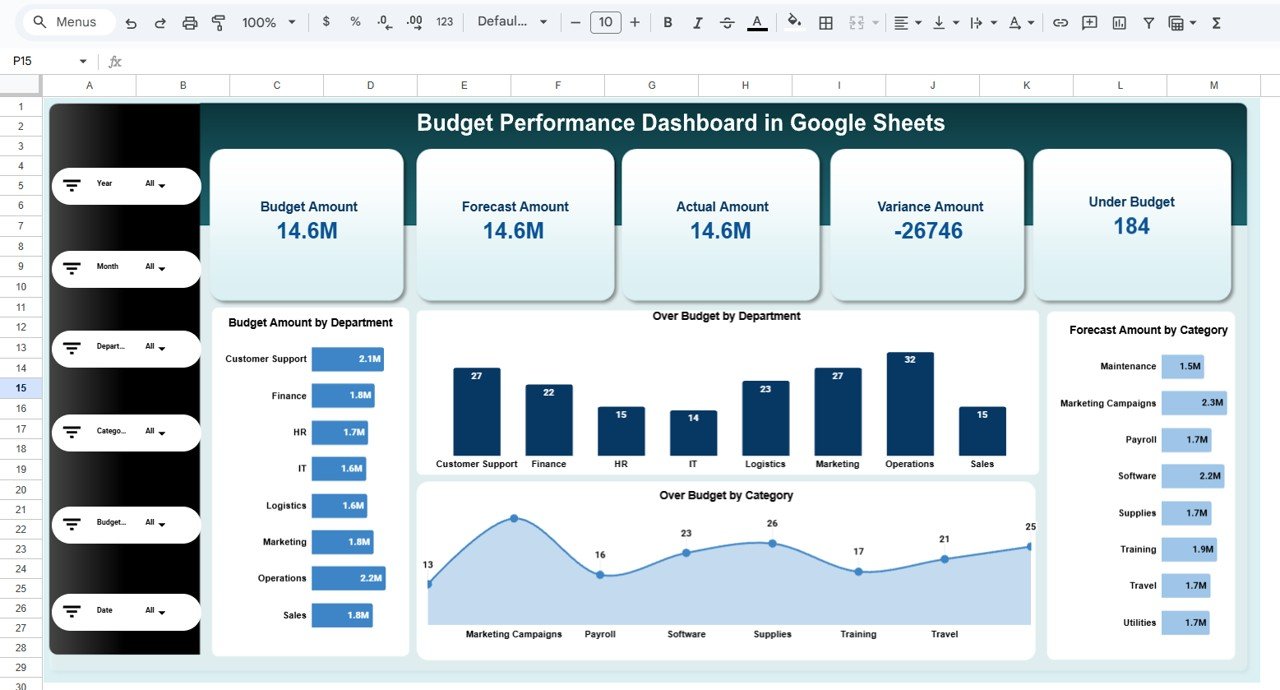Viewport: 1280px width, 690px height.
Task: Insert a comment using the comment icon
Action: [1088, 22]
